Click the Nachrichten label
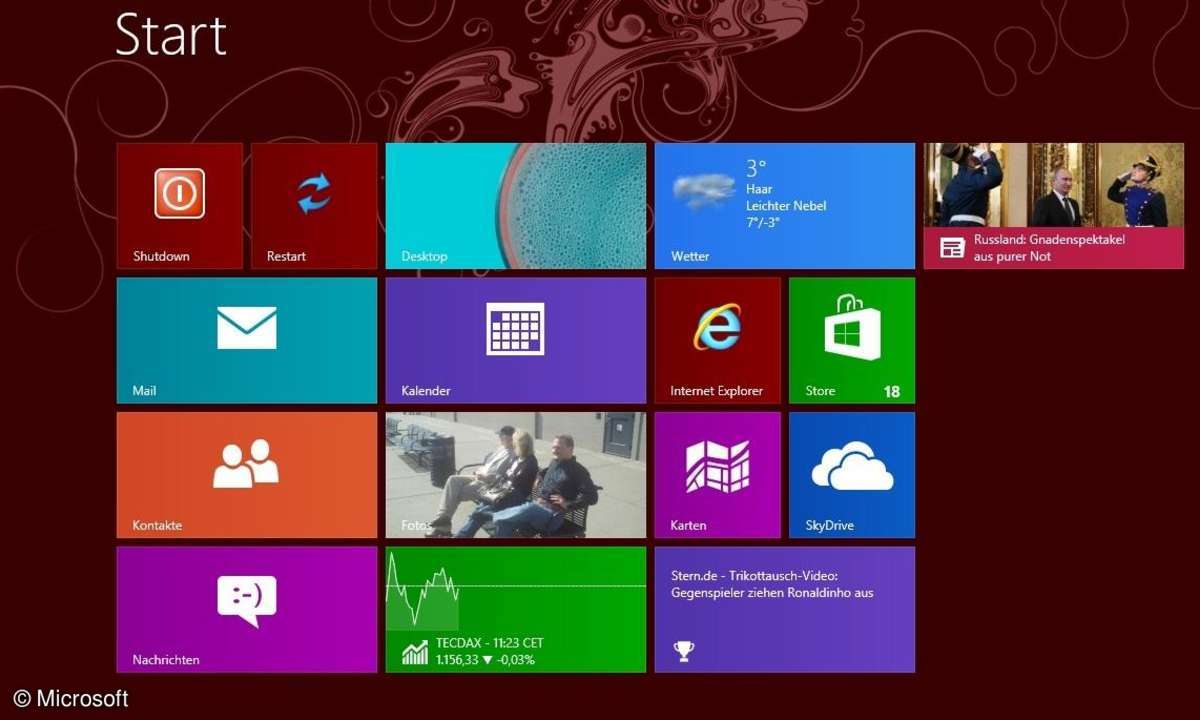The height and width of the screenshot is (720, 1200). tap(166, 660)
